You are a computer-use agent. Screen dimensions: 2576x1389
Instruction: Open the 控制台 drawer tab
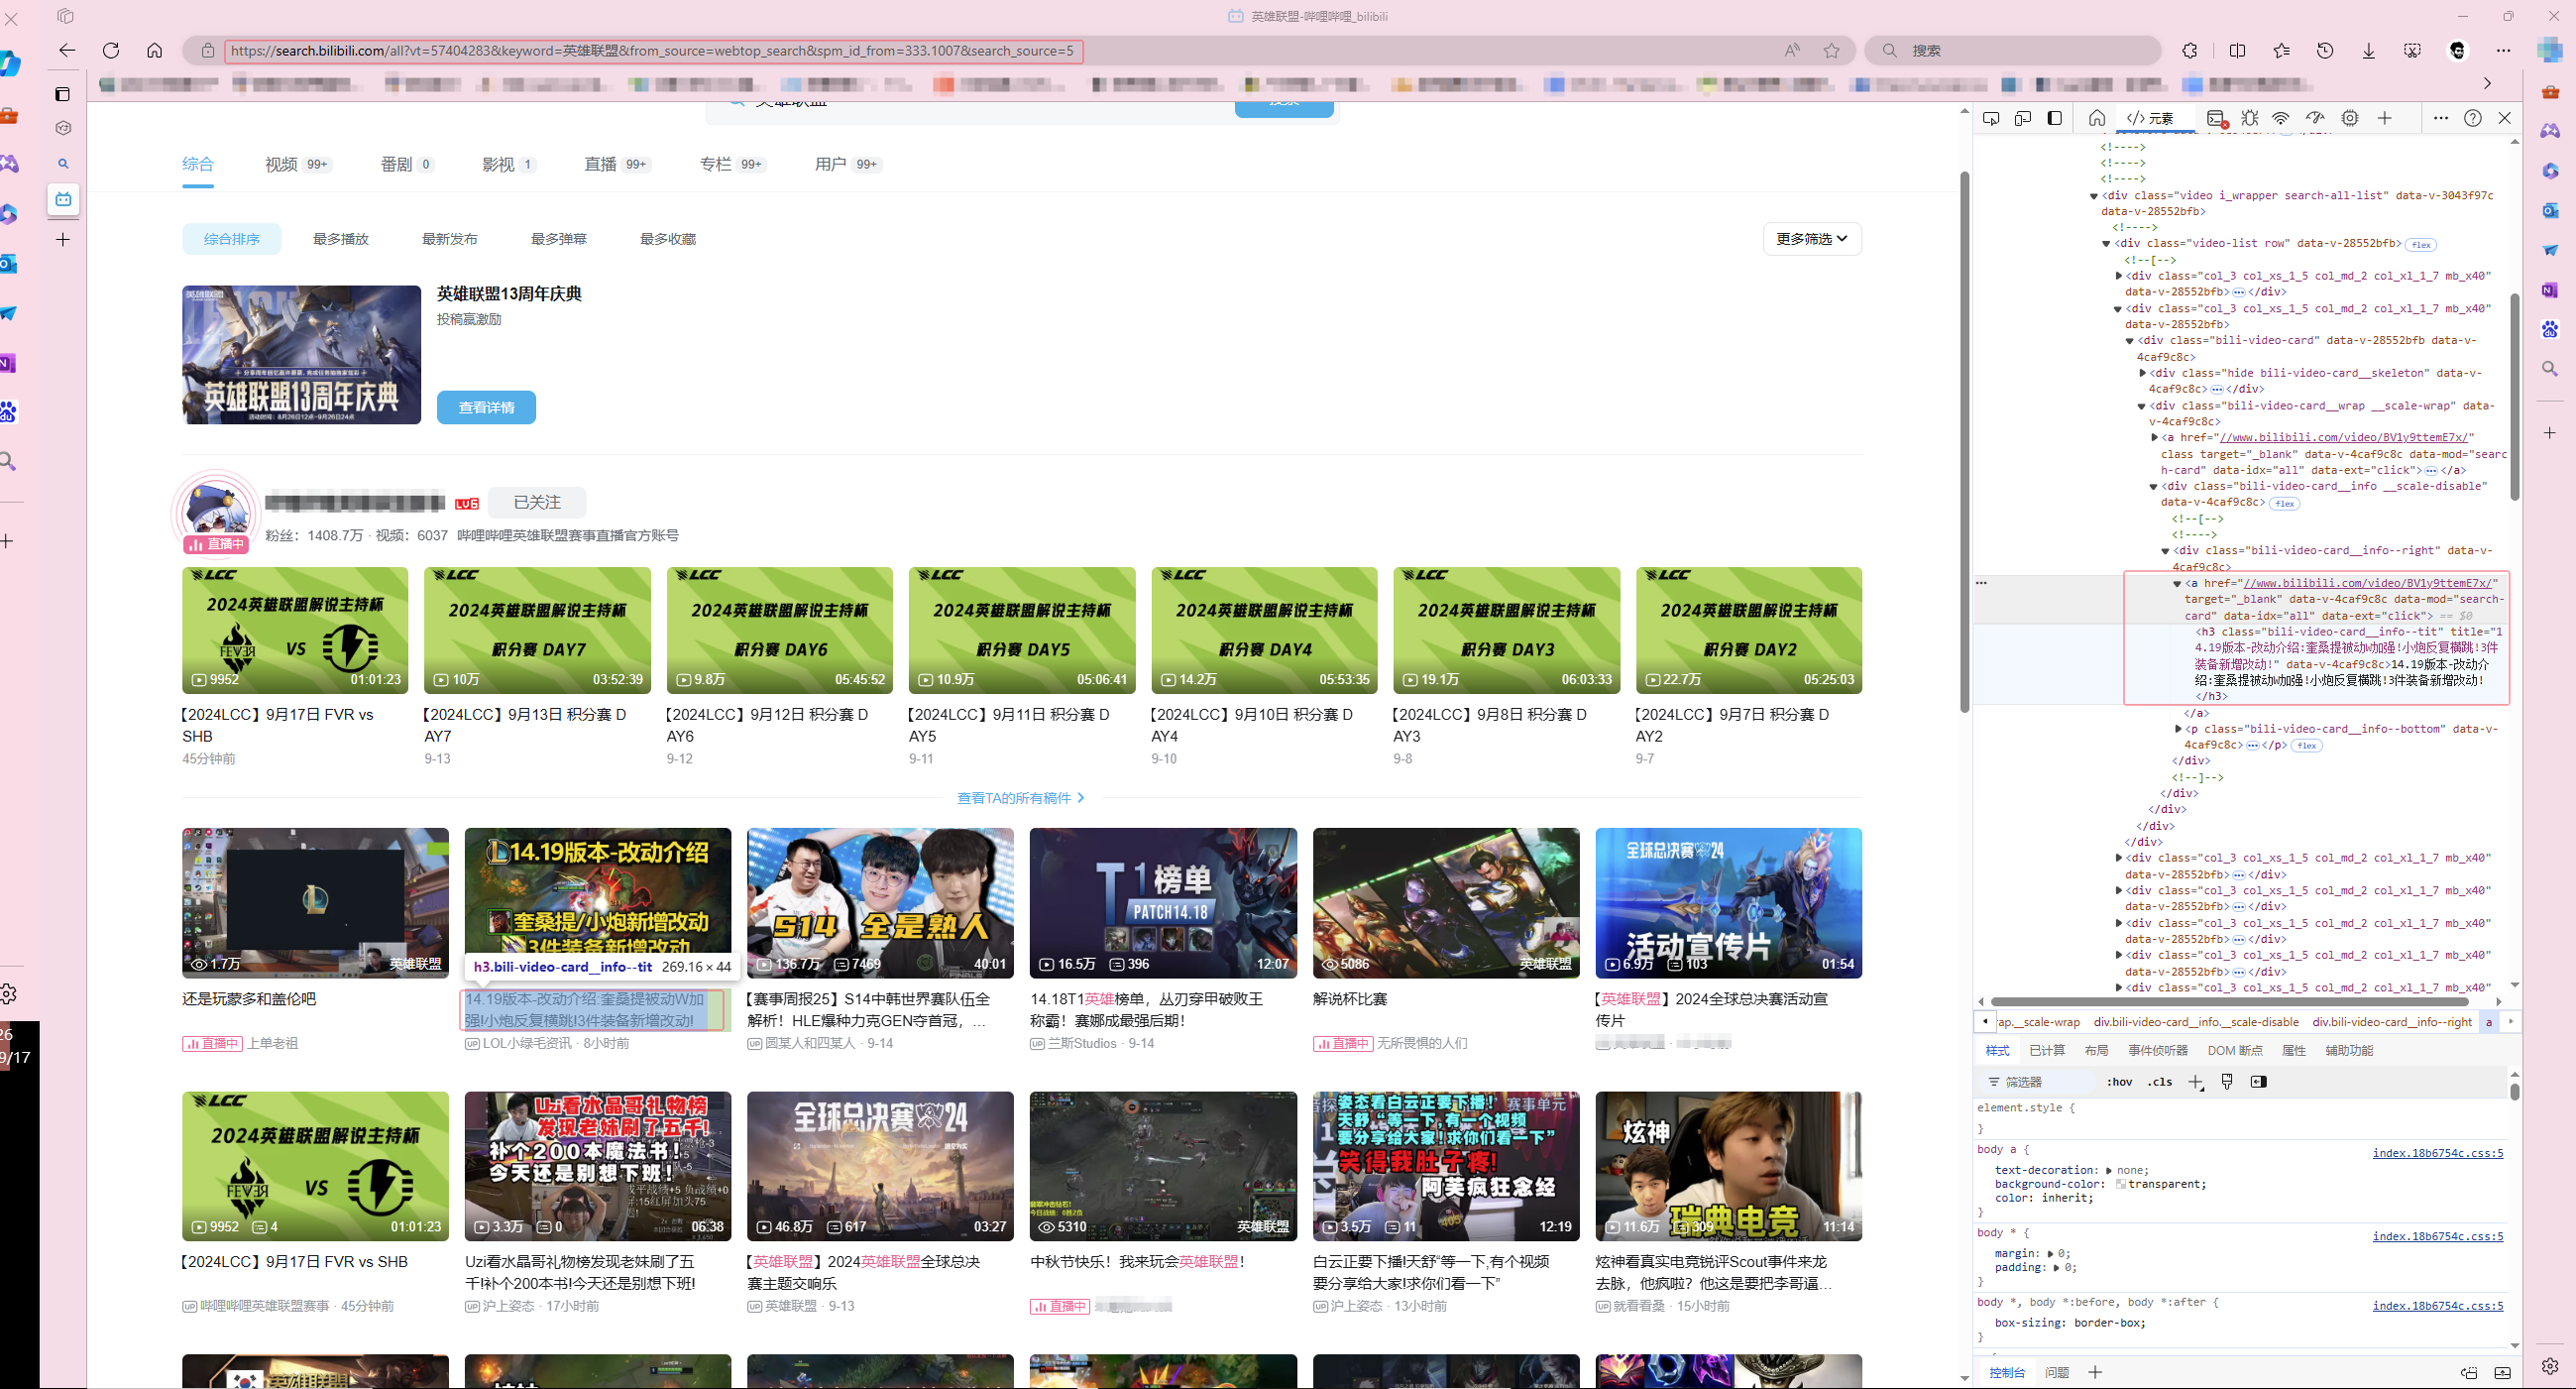point(2007,1372)
